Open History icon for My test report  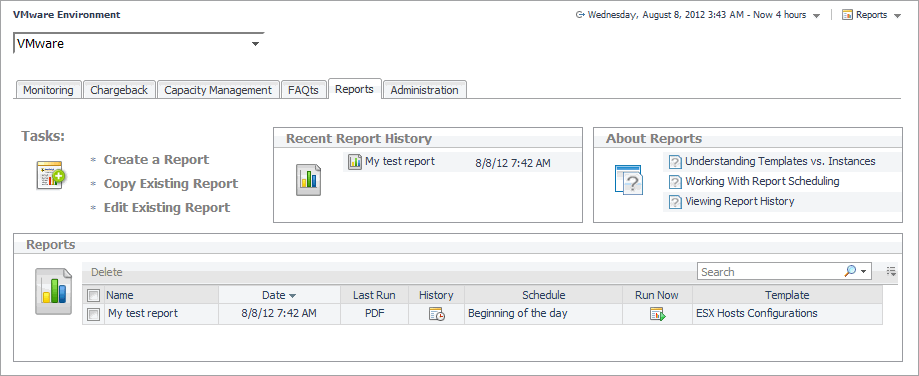click(x=436, y=314)
